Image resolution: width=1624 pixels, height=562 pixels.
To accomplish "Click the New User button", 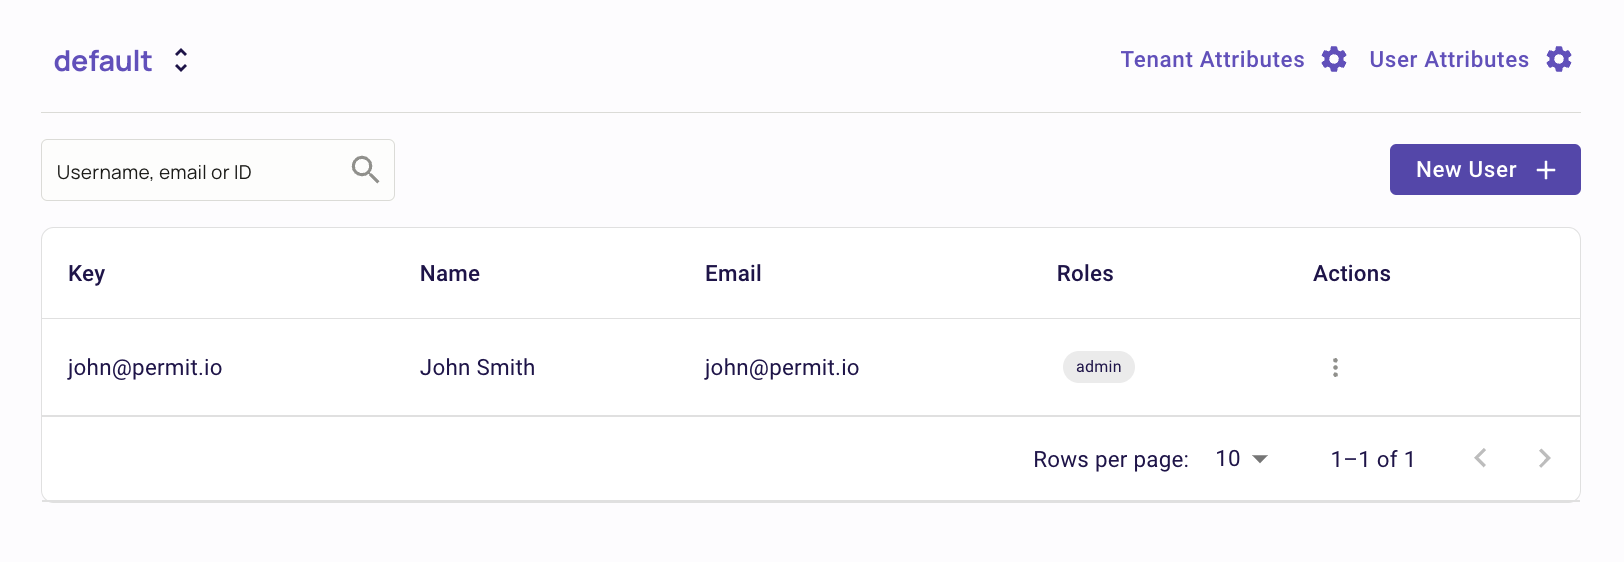I will click(1485, 170).
